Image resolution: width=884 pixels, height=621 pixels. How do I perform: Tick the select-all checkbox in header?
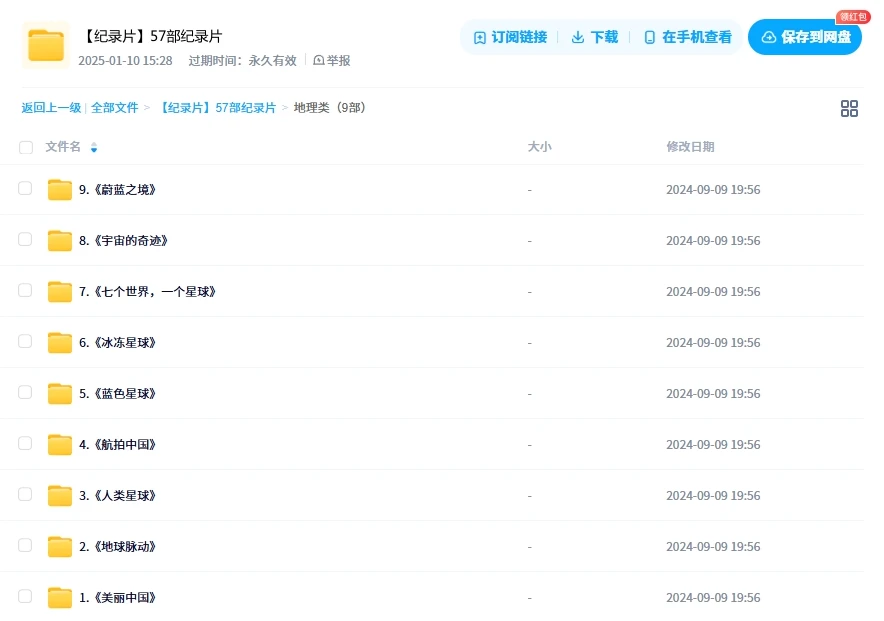(x=26, y=148)
